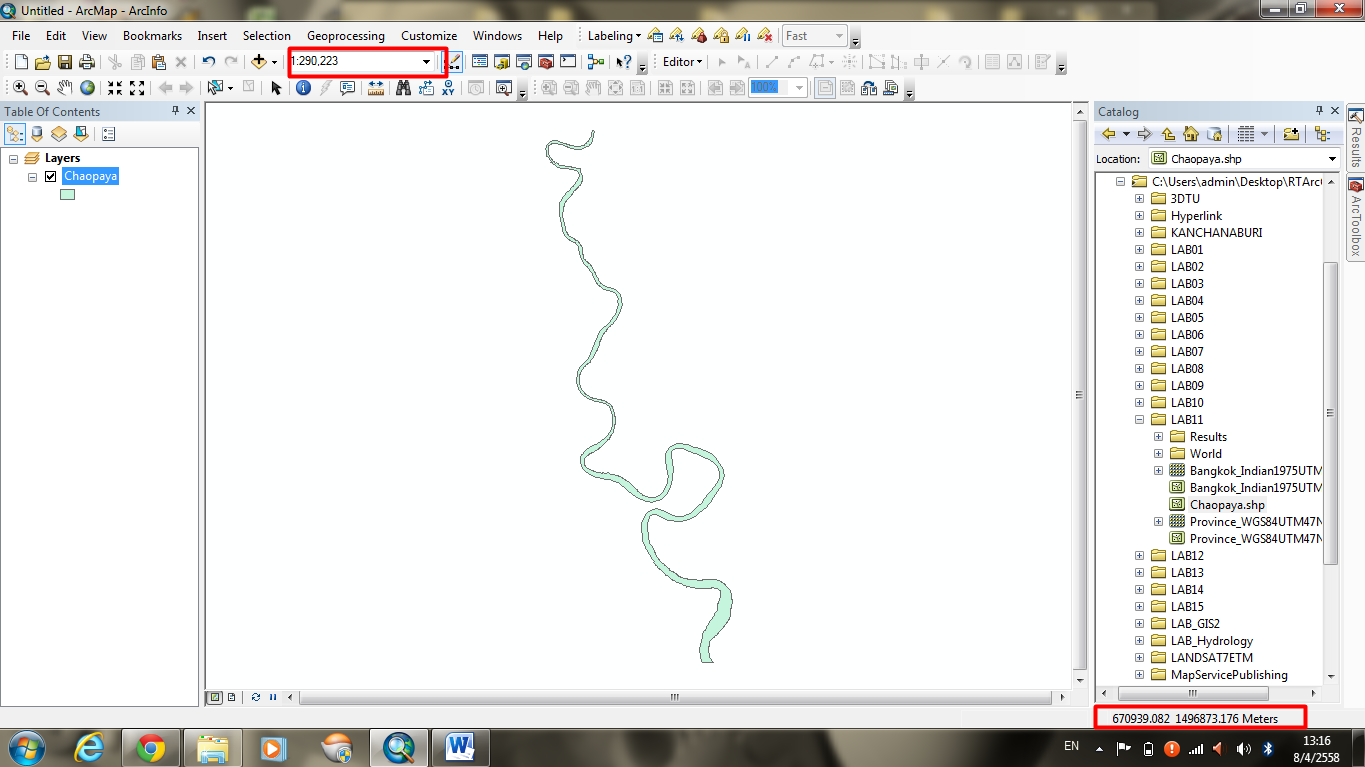Open the What's This help tool
The height and width of the screenshot is (767, 1365).
[624, 62]
